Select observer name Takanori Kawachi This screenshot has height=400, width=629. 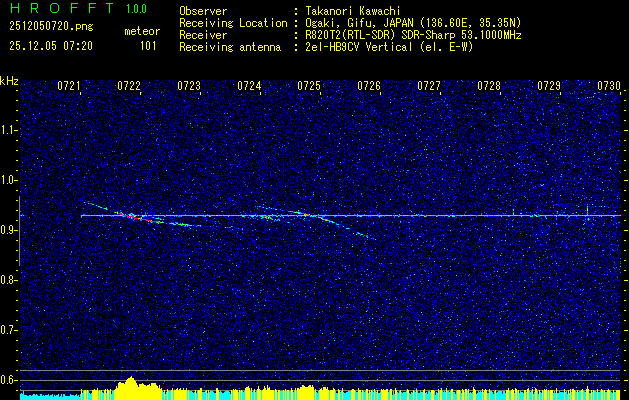click(x=353, y=11)
